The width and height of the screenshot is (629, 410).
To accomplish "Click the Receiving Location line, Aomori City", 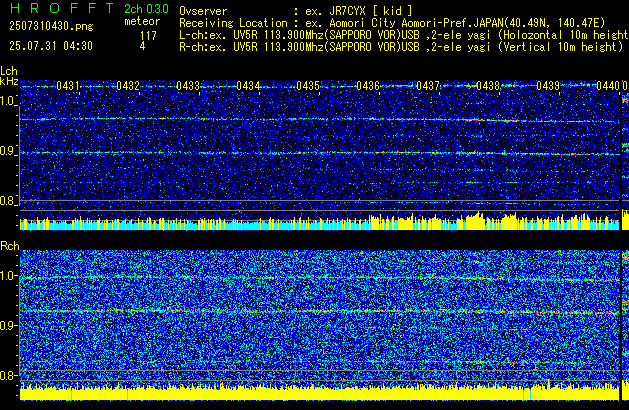I will (x=392, y=23).
